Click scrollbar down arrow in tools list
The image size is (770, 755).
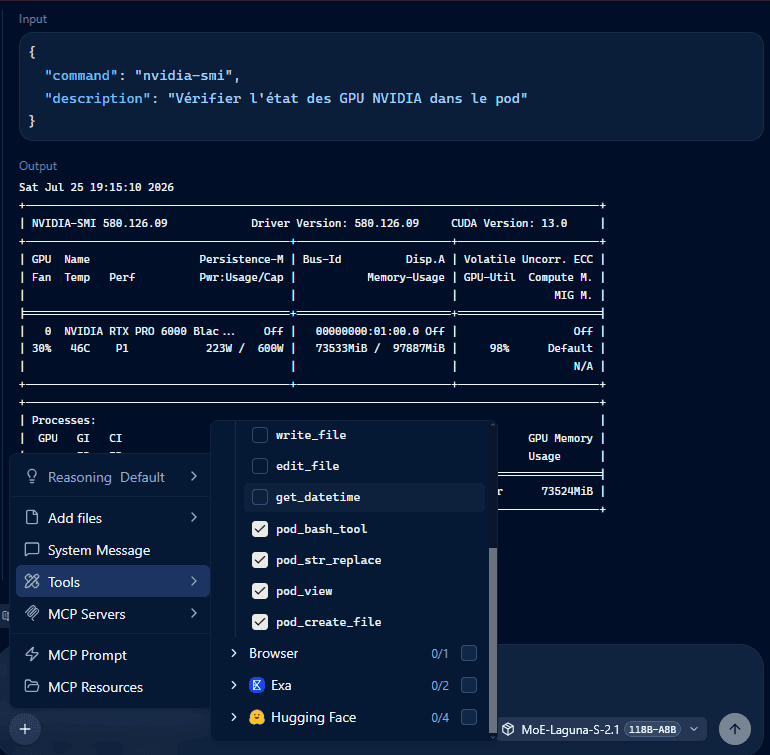[x=493, y=736]
